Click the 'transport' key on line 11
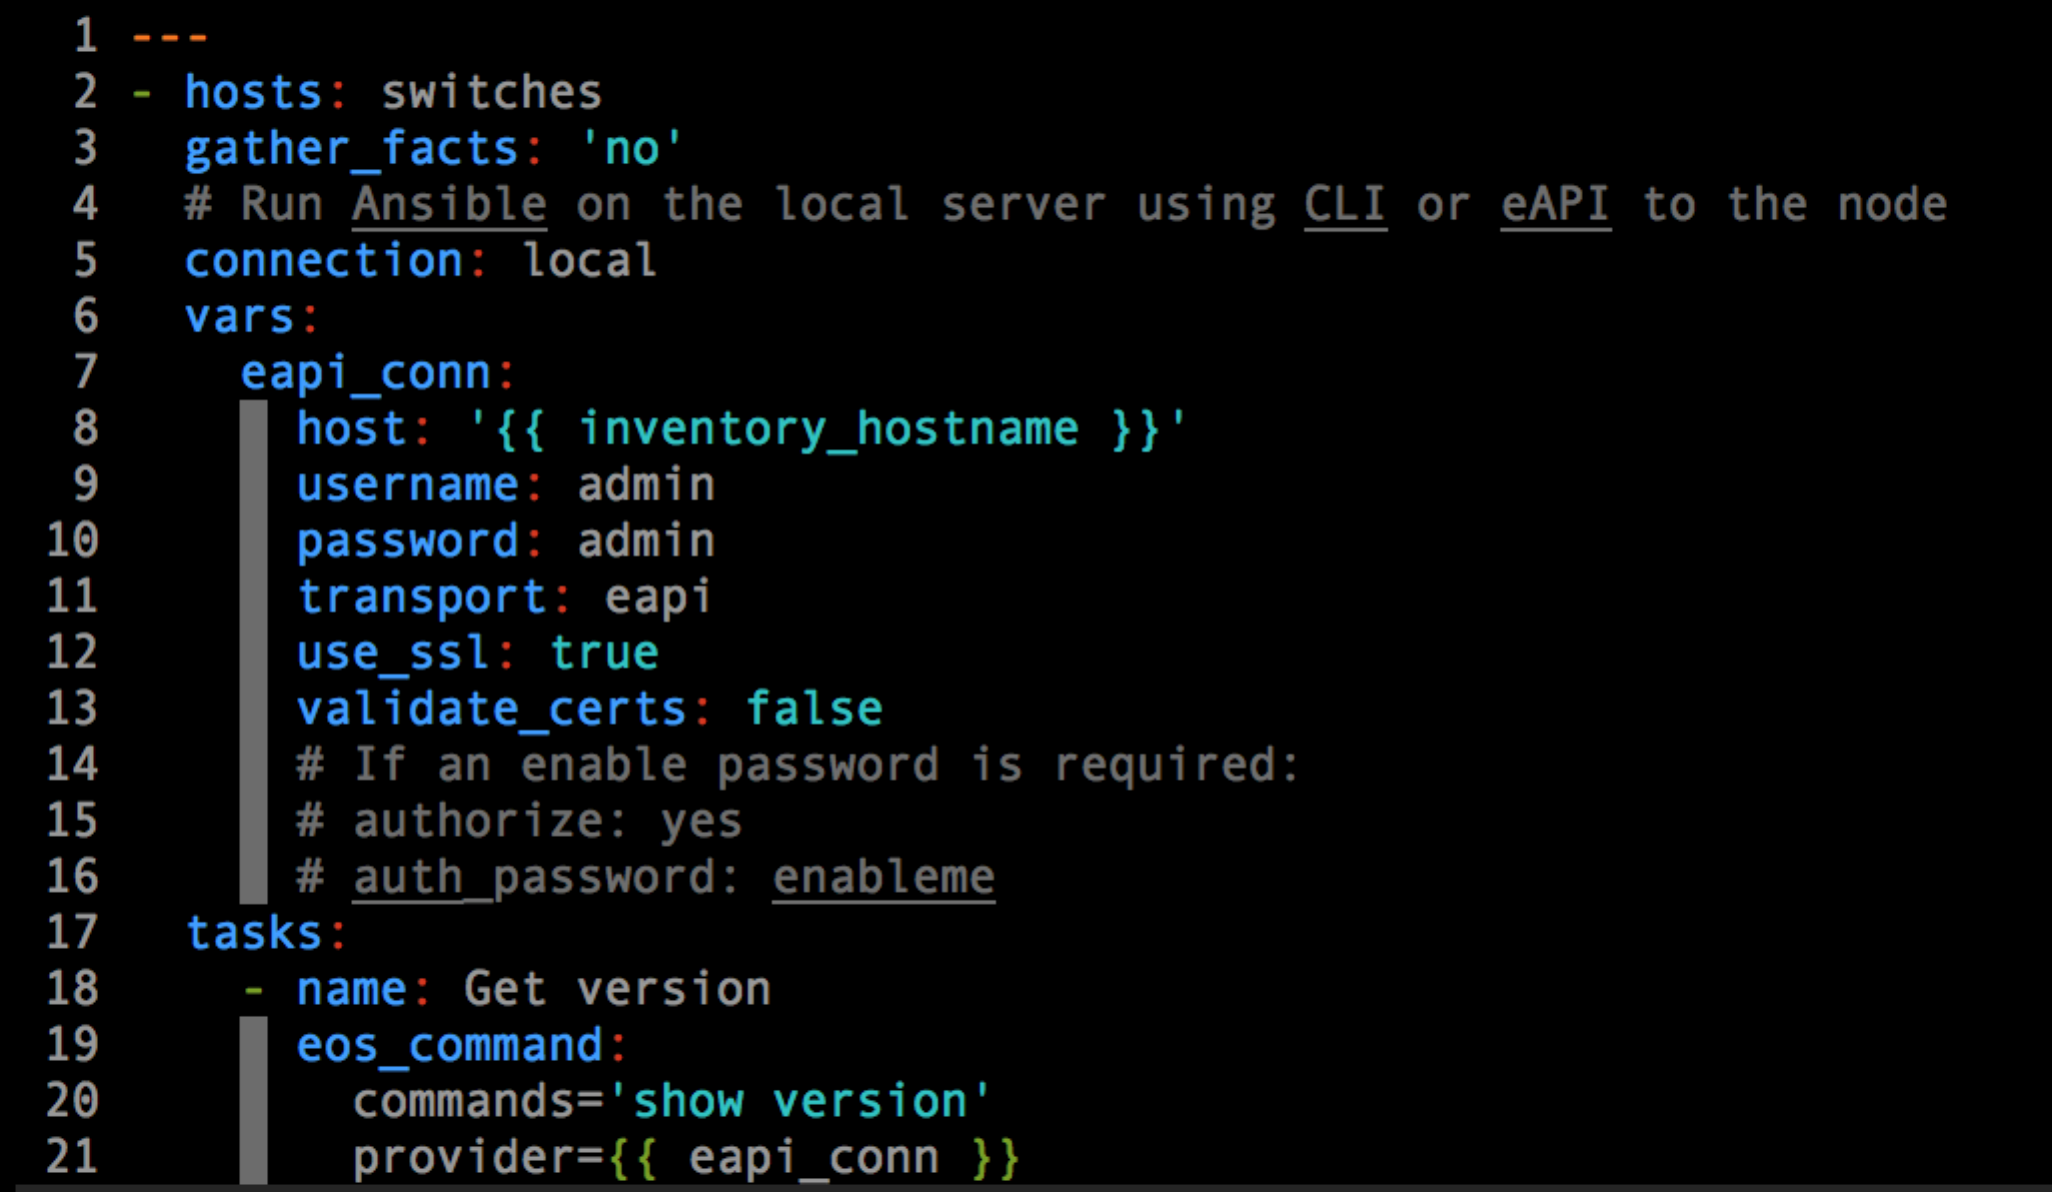The height and width of the screenshot is (1192, 2052). (x=422, y=597)
